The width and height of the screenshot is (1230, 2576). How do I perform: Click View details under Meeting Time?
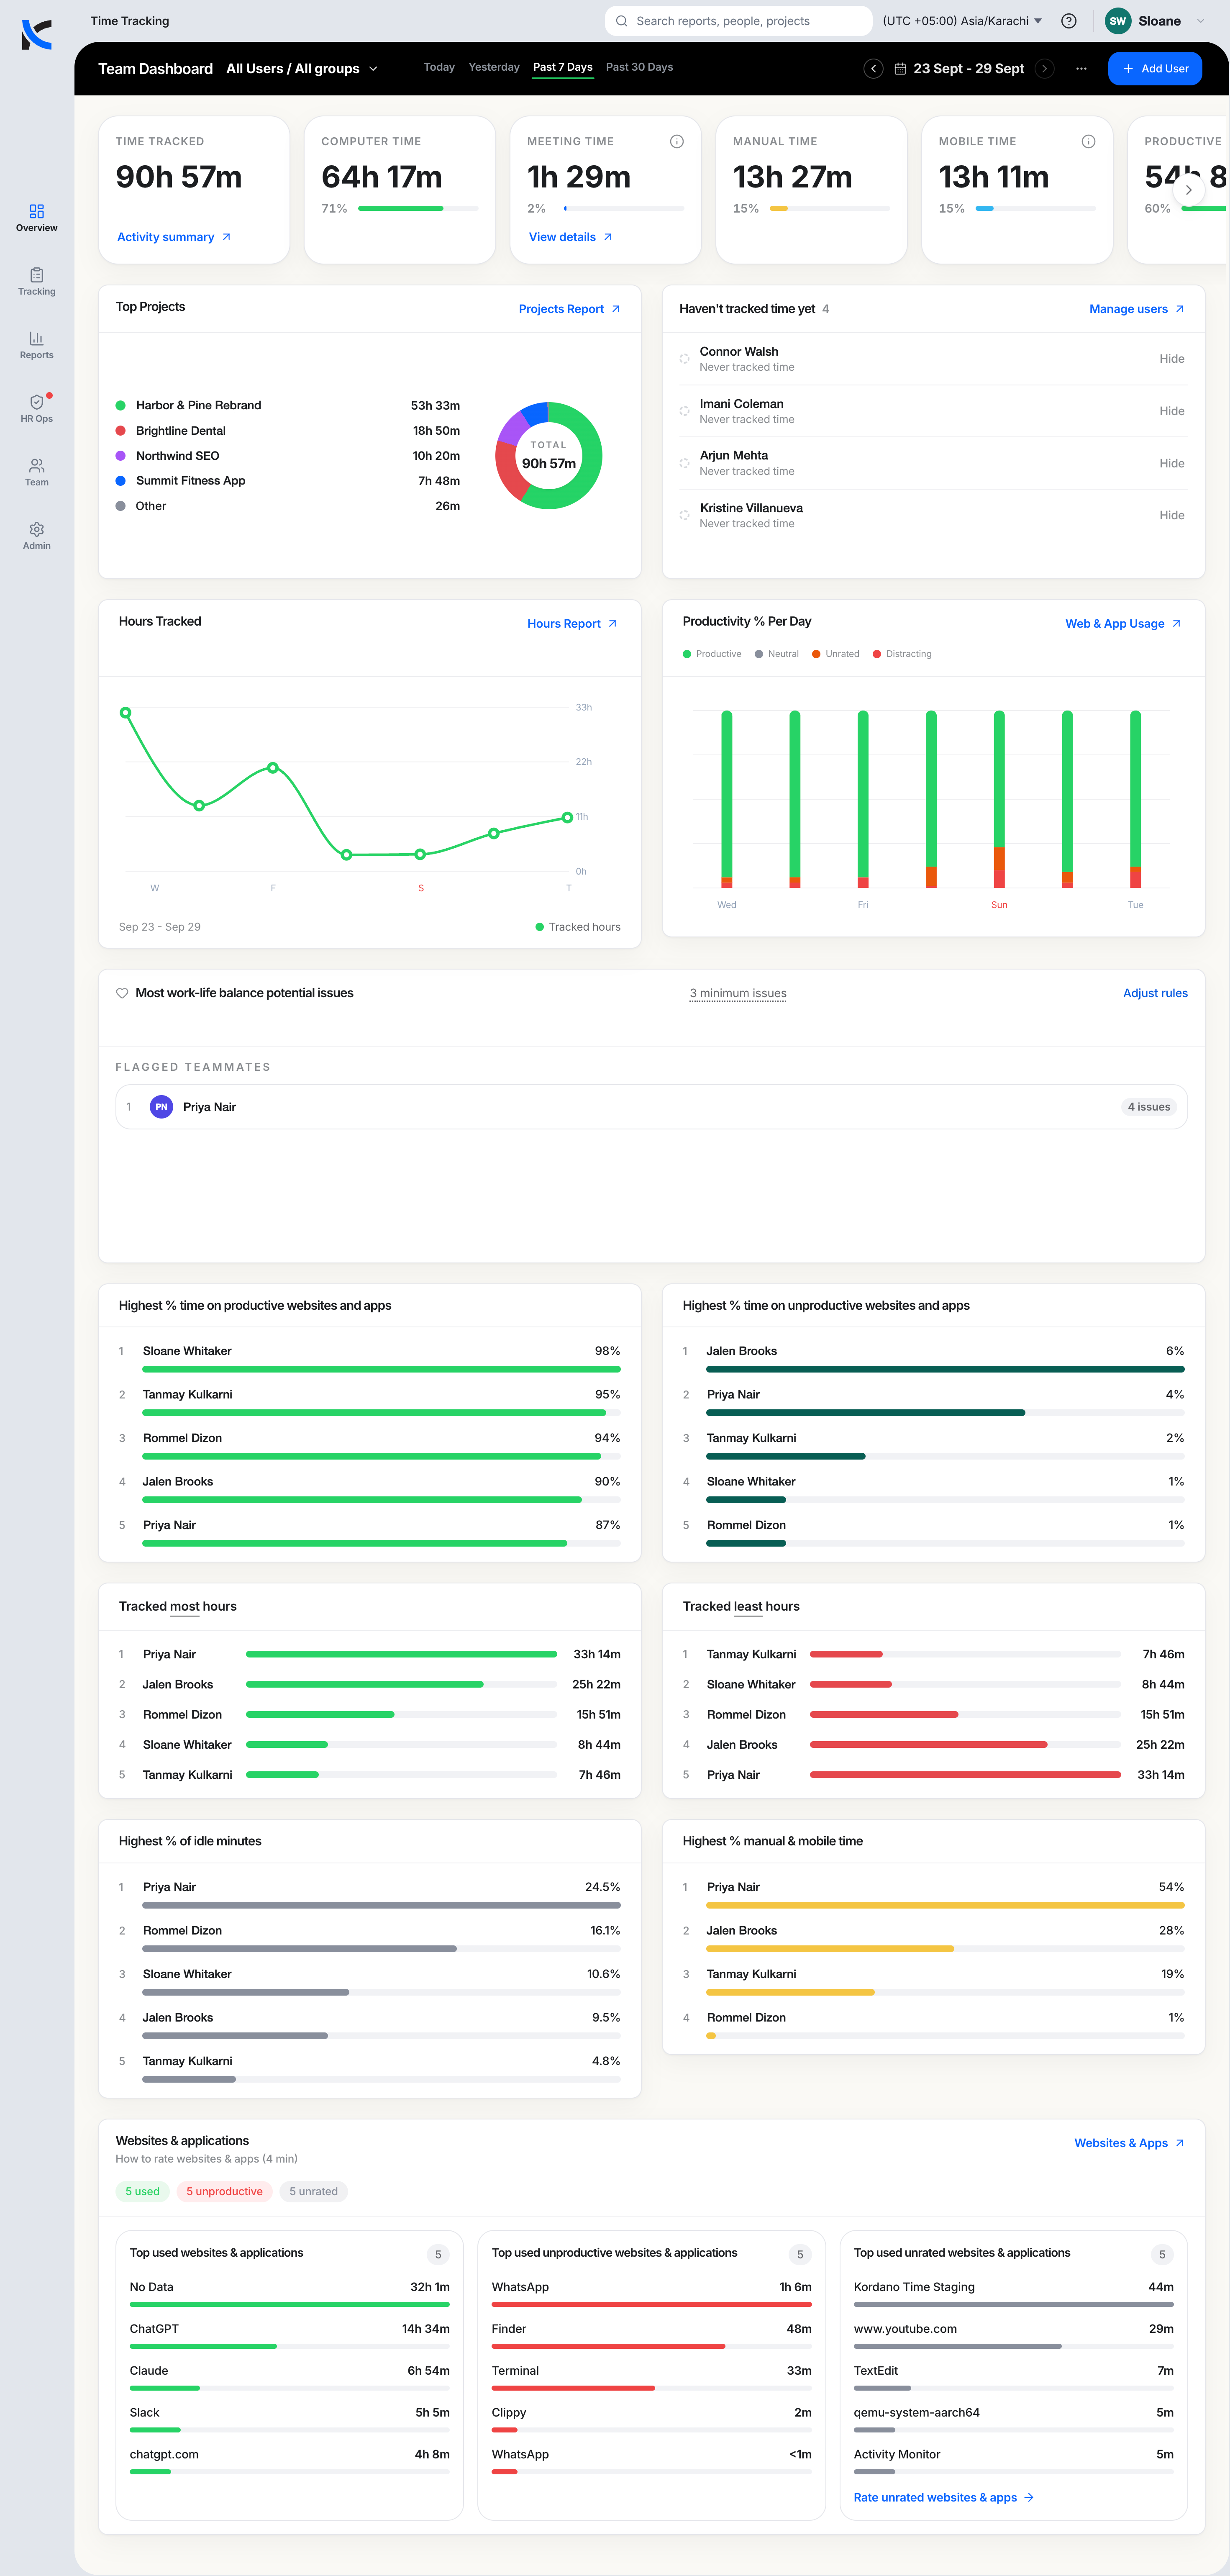[570, 237]
